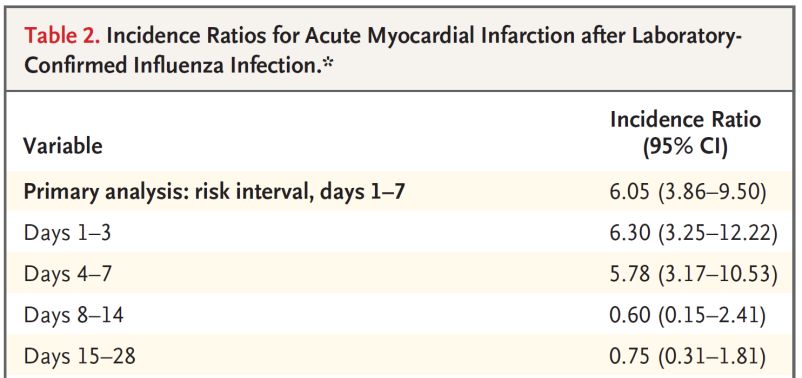Select the 'Variable' column header
This screenshot has height=378, width=802.
(63, 146)
